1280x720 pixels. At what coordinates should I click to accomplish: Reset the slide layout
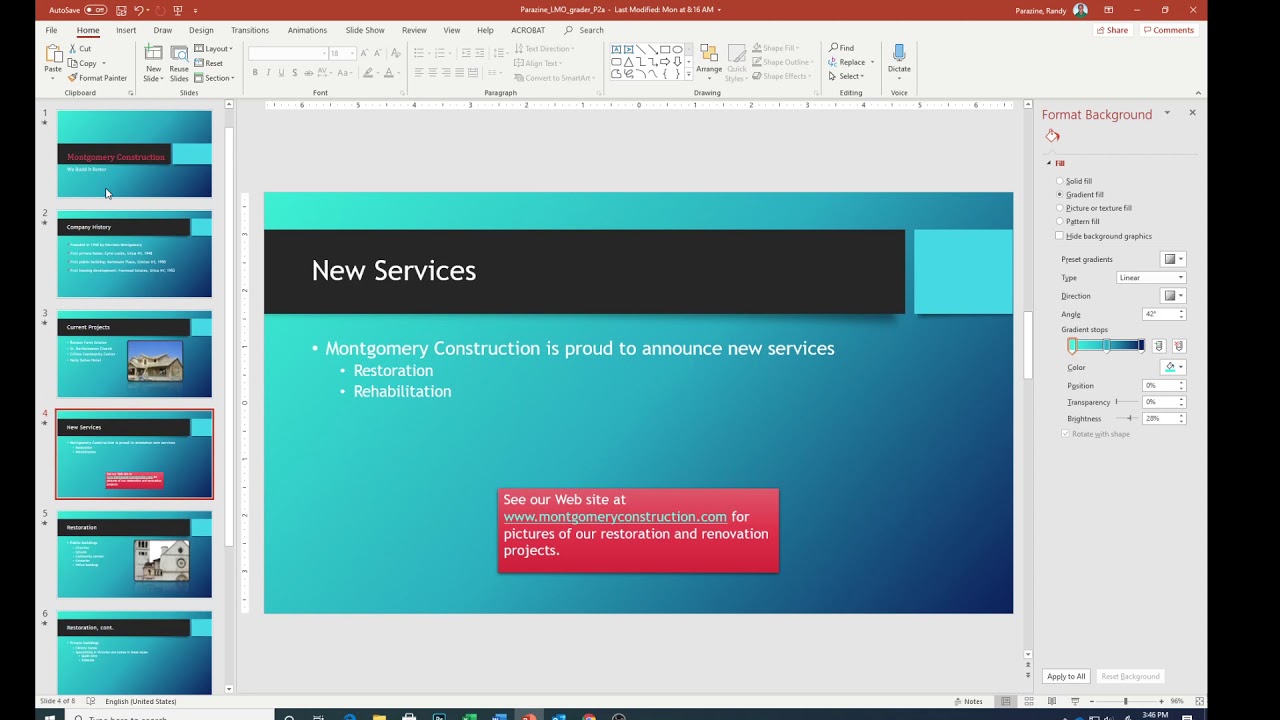pos(208,63)
